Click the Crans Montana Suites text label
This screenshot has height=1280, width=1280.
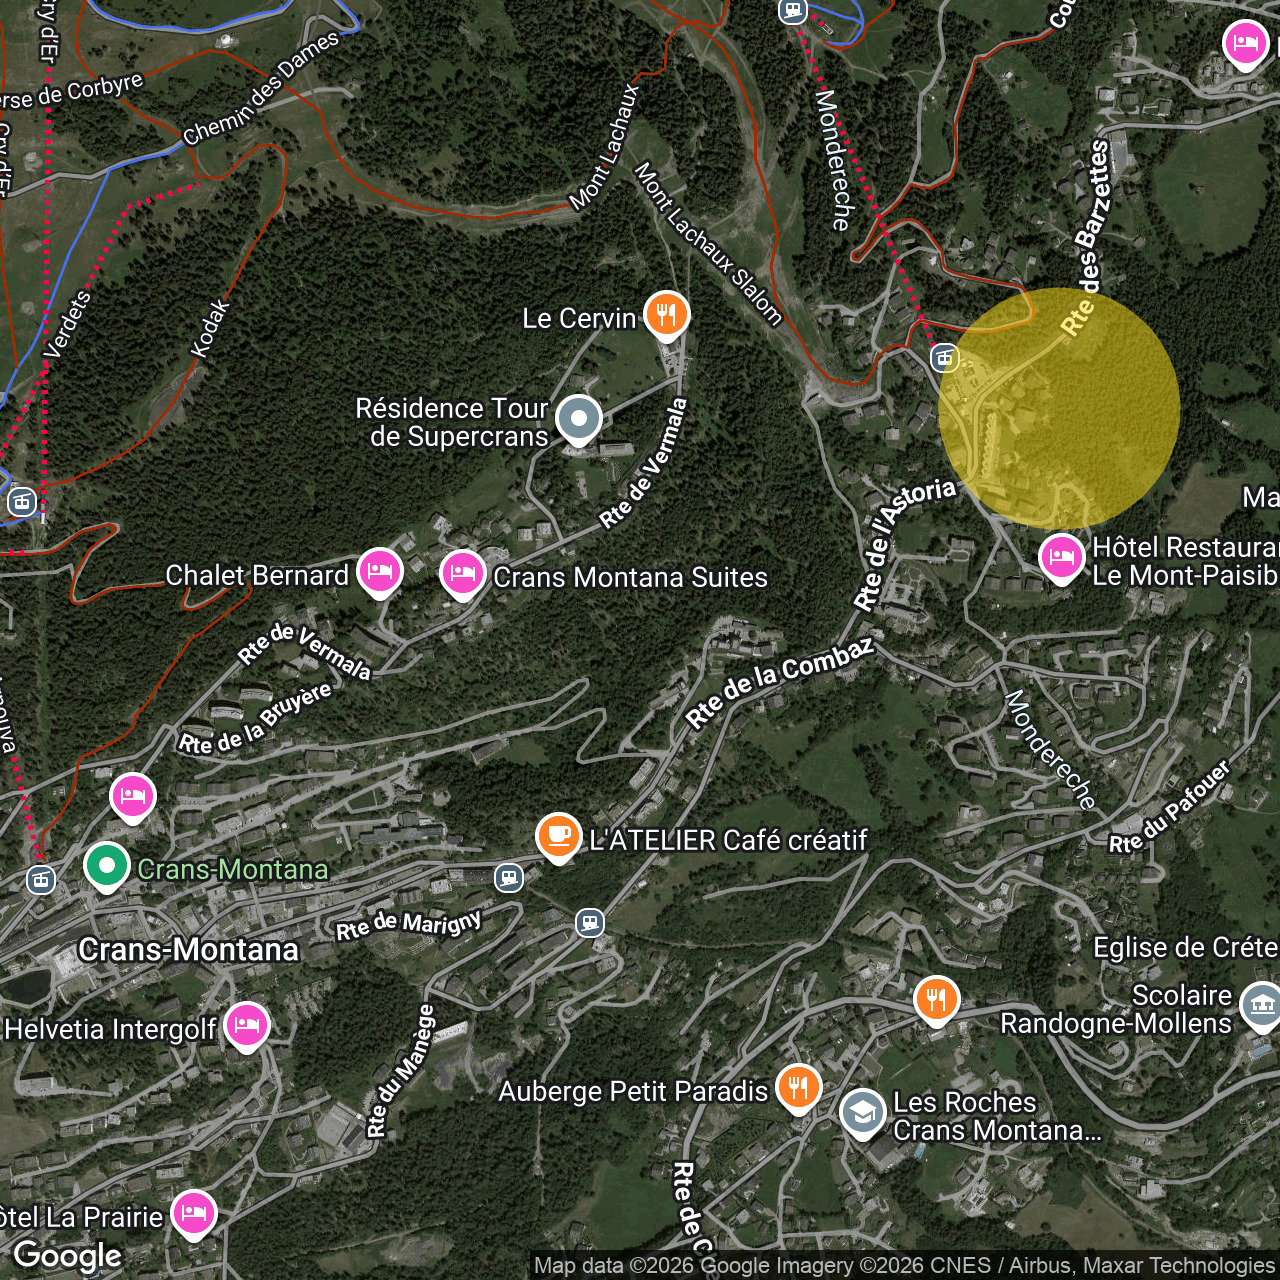click(x=630, y=577)
